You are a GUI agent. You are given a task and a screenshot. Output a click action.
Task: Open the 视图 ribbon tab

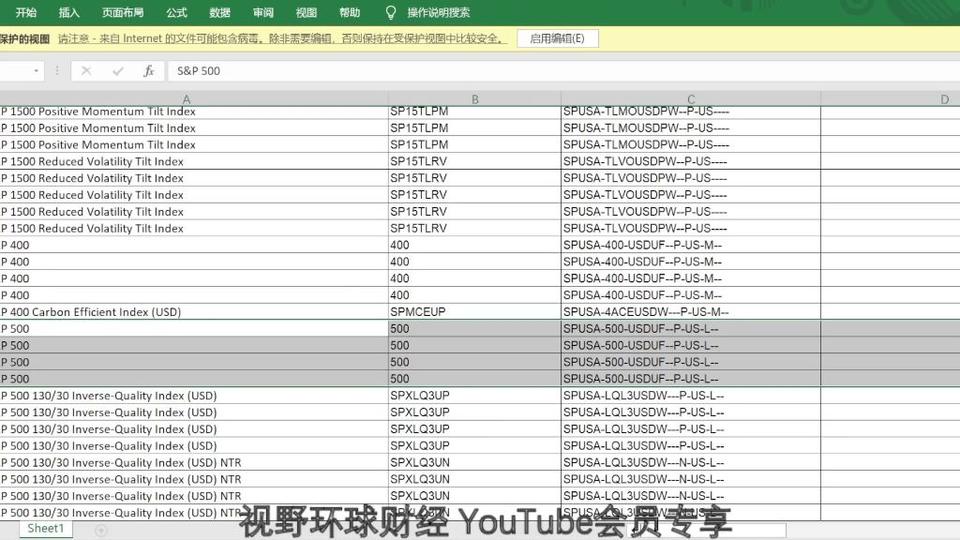coord(306,12)
